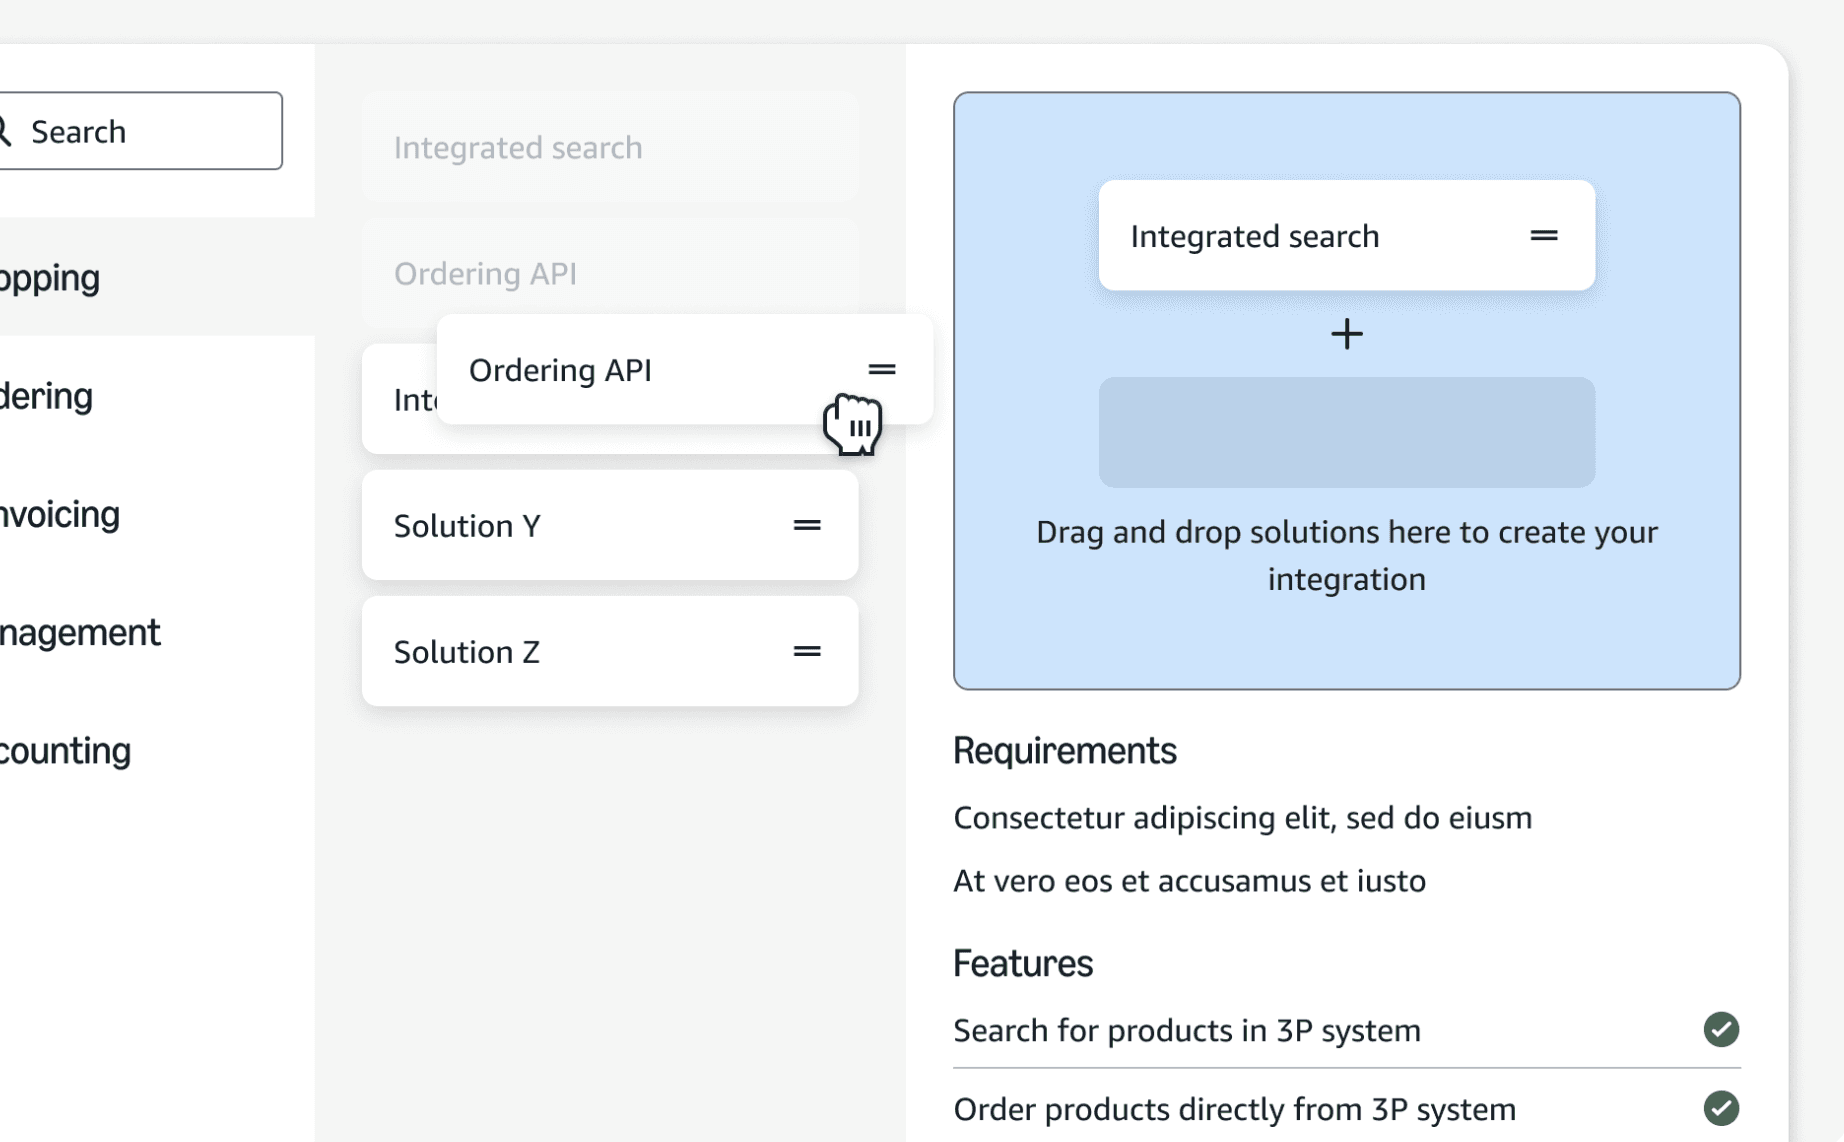The height and width of the screenshot is (1142, 1844).
Task: Click checkmark beside Search for products feature
Action: pyautogui.click(x=1721, y=1030)
